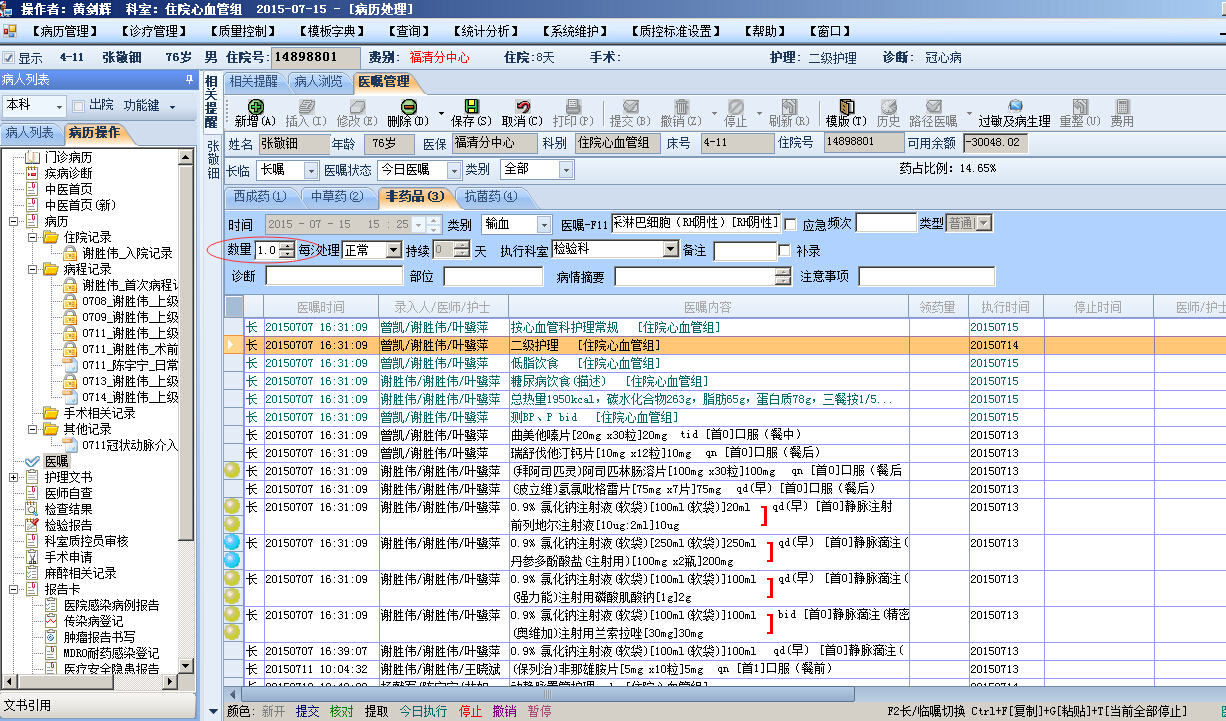Image resolution: width=1226 pixels, height=721 pixels.
Task: Open 手术申请 tree item
Action: (x=67, y=557)
